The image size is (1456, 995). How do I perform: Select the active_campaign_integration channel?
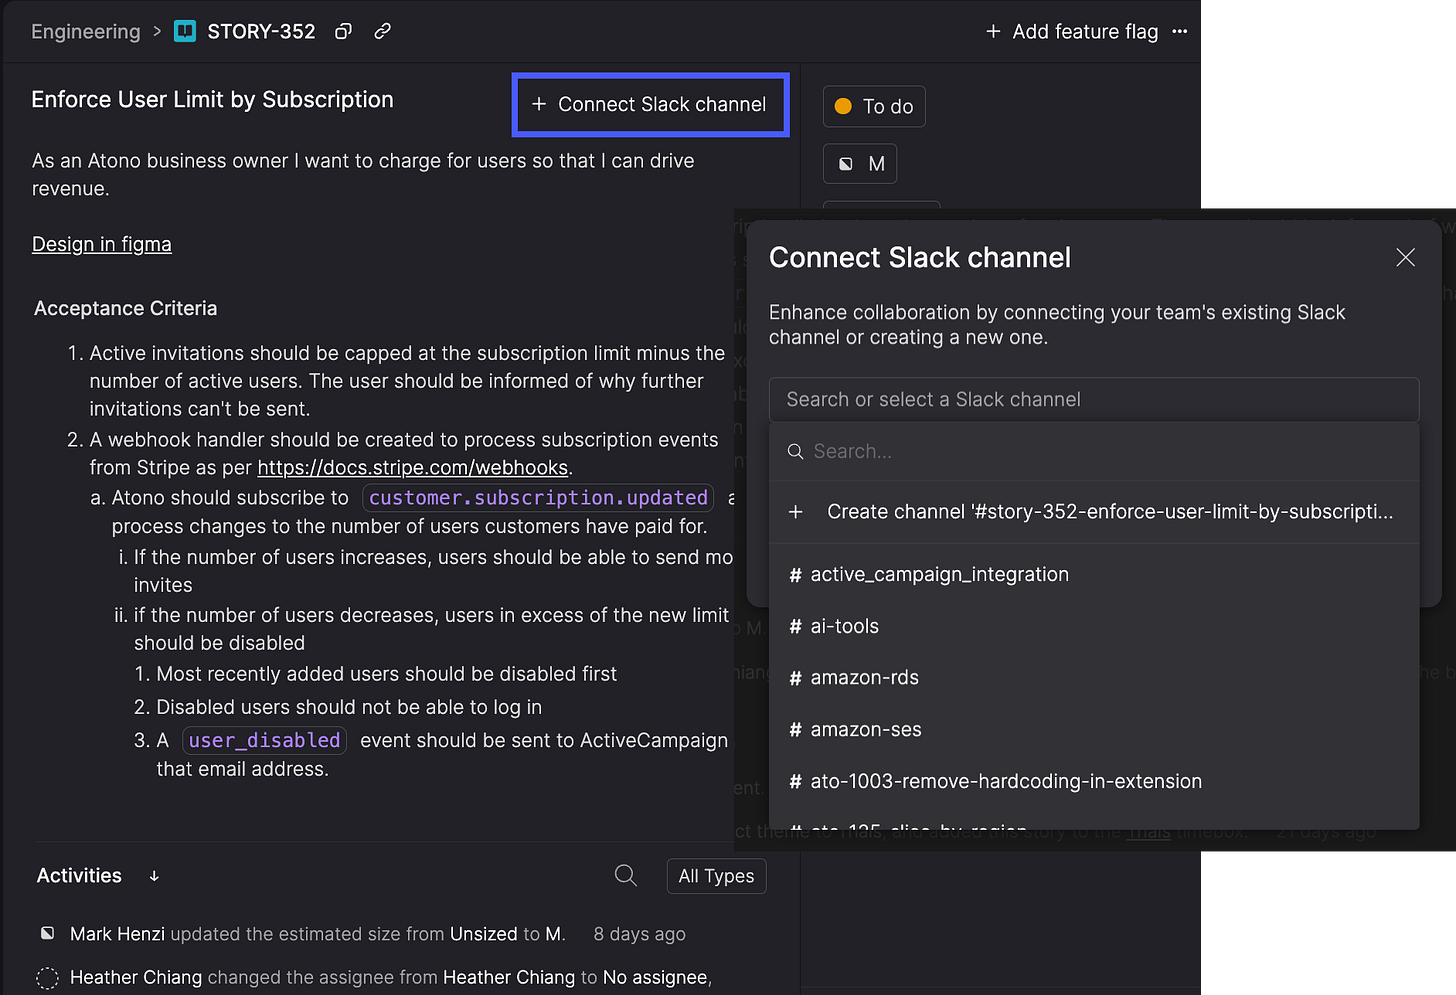[1094, 574]
